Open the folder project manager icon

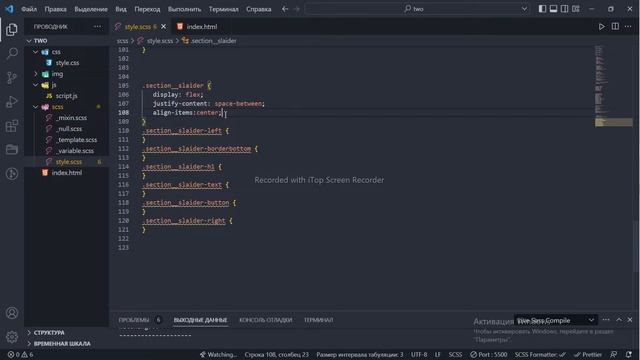(x=12, y=149)
